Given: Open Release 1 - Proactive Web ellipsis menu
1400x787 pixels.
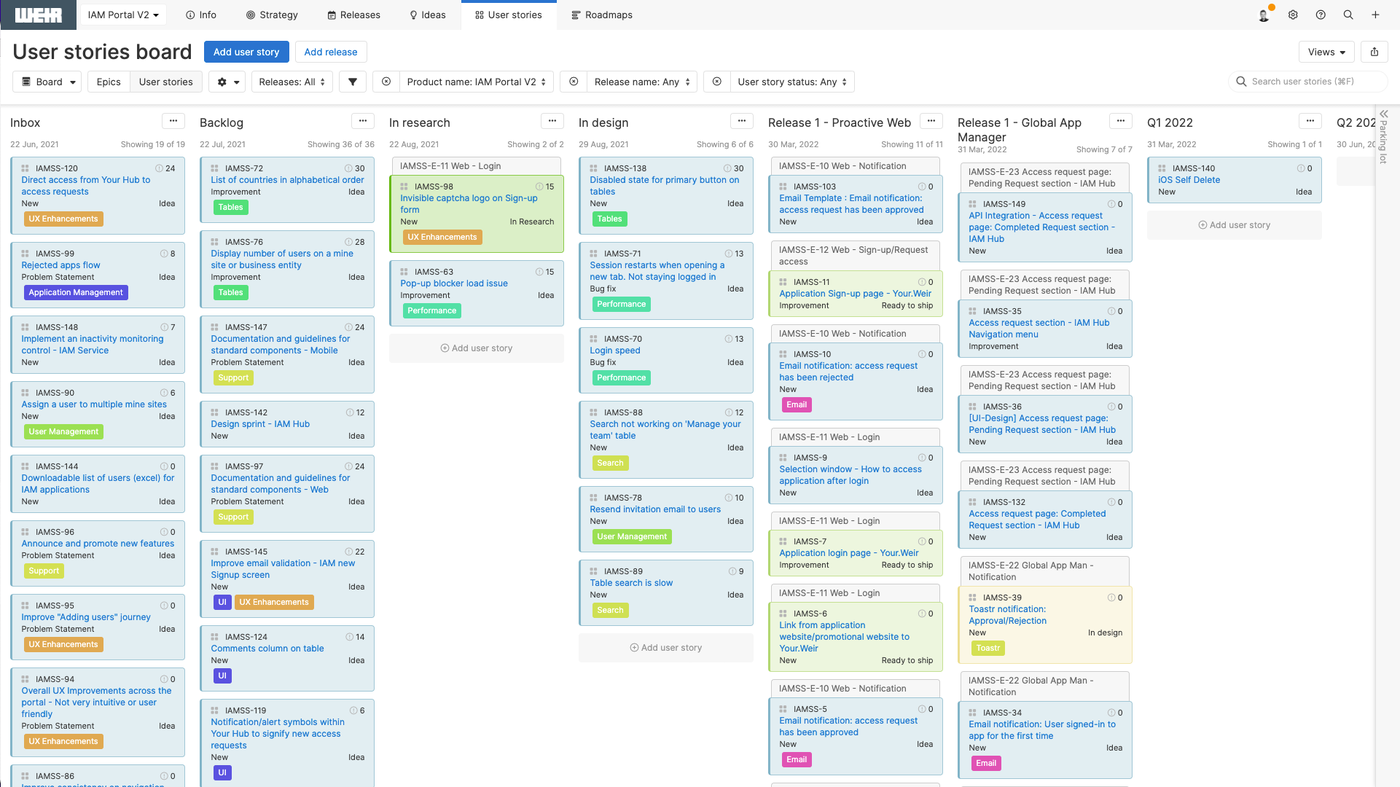Looking at the screenshot, I should click(931, 121).
